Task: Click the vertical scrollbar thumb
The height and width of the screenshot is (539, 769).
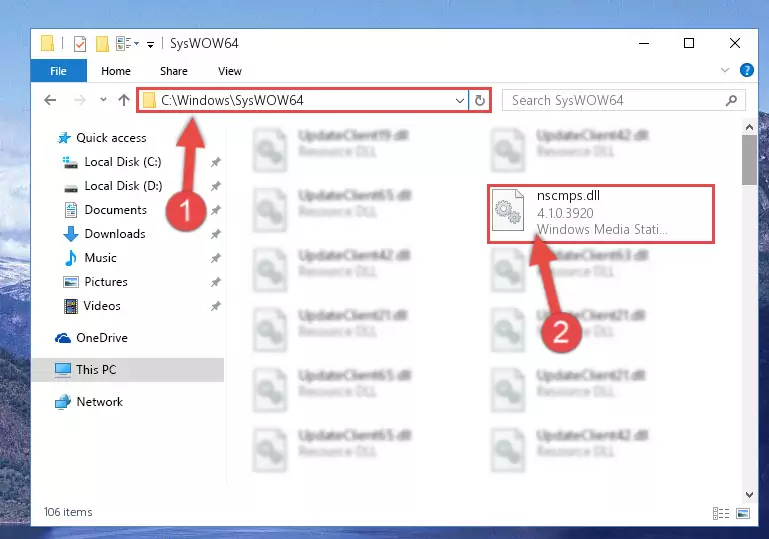Action: 749,160
